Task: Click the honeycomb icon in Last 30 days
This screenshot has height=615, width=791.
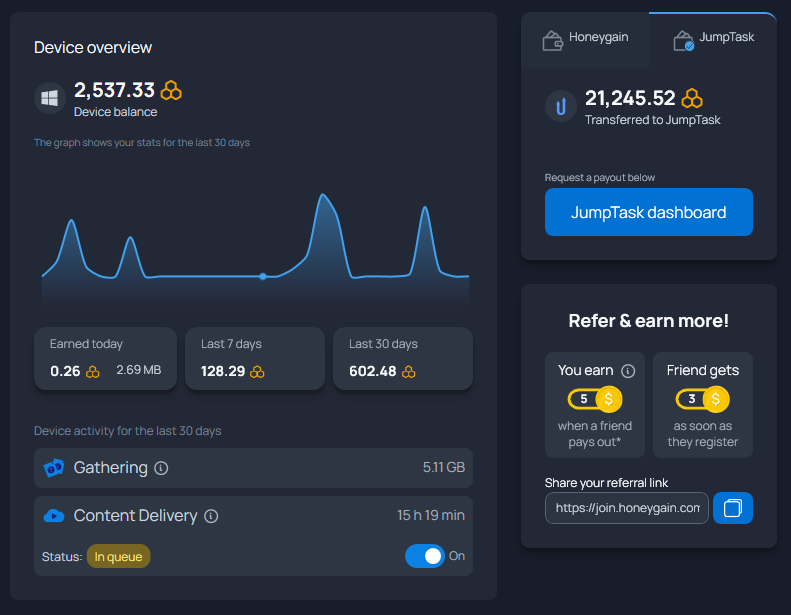Action: (x=409, y=372)
